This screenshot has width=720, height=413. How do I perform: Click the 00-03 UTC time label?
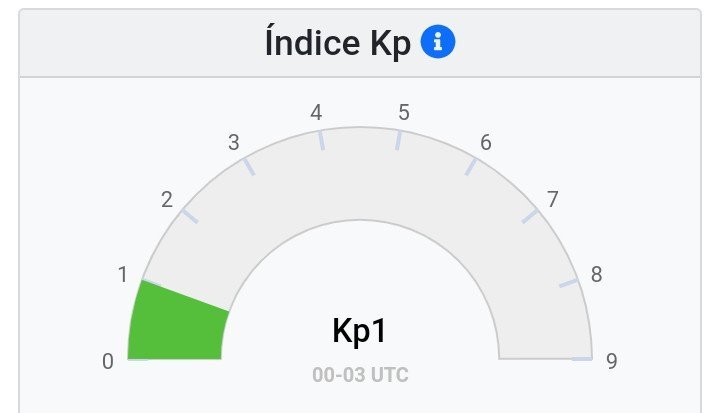click(360, 376)
